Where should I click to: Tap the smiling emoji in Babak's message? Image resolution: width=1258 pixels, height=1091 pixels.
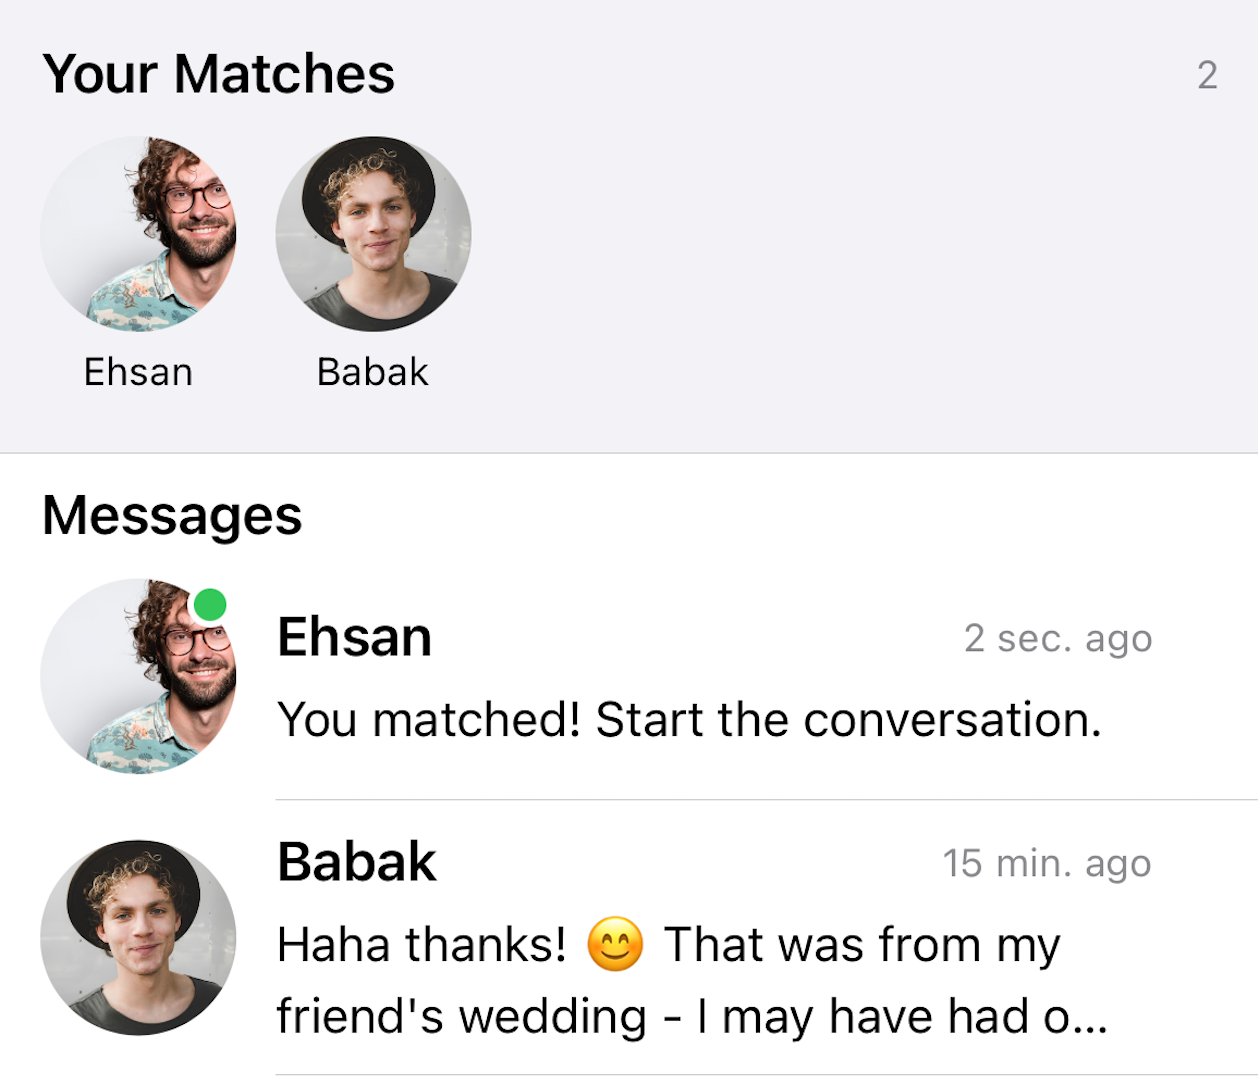click(x=615, y=941)
